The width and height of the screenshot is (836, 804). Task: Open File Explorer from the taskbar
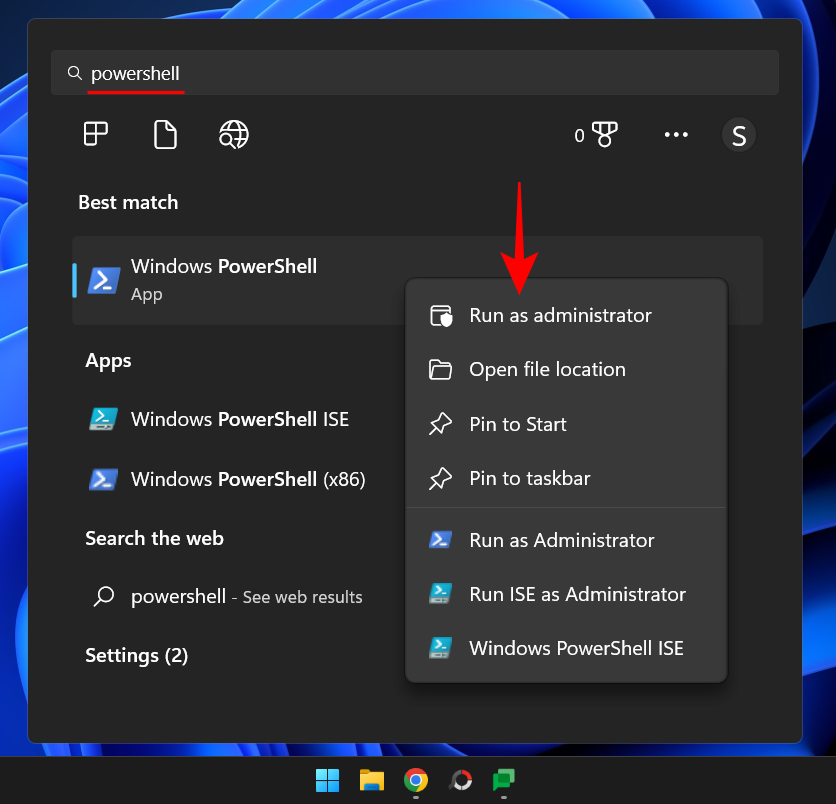click(x=371, y=780)
